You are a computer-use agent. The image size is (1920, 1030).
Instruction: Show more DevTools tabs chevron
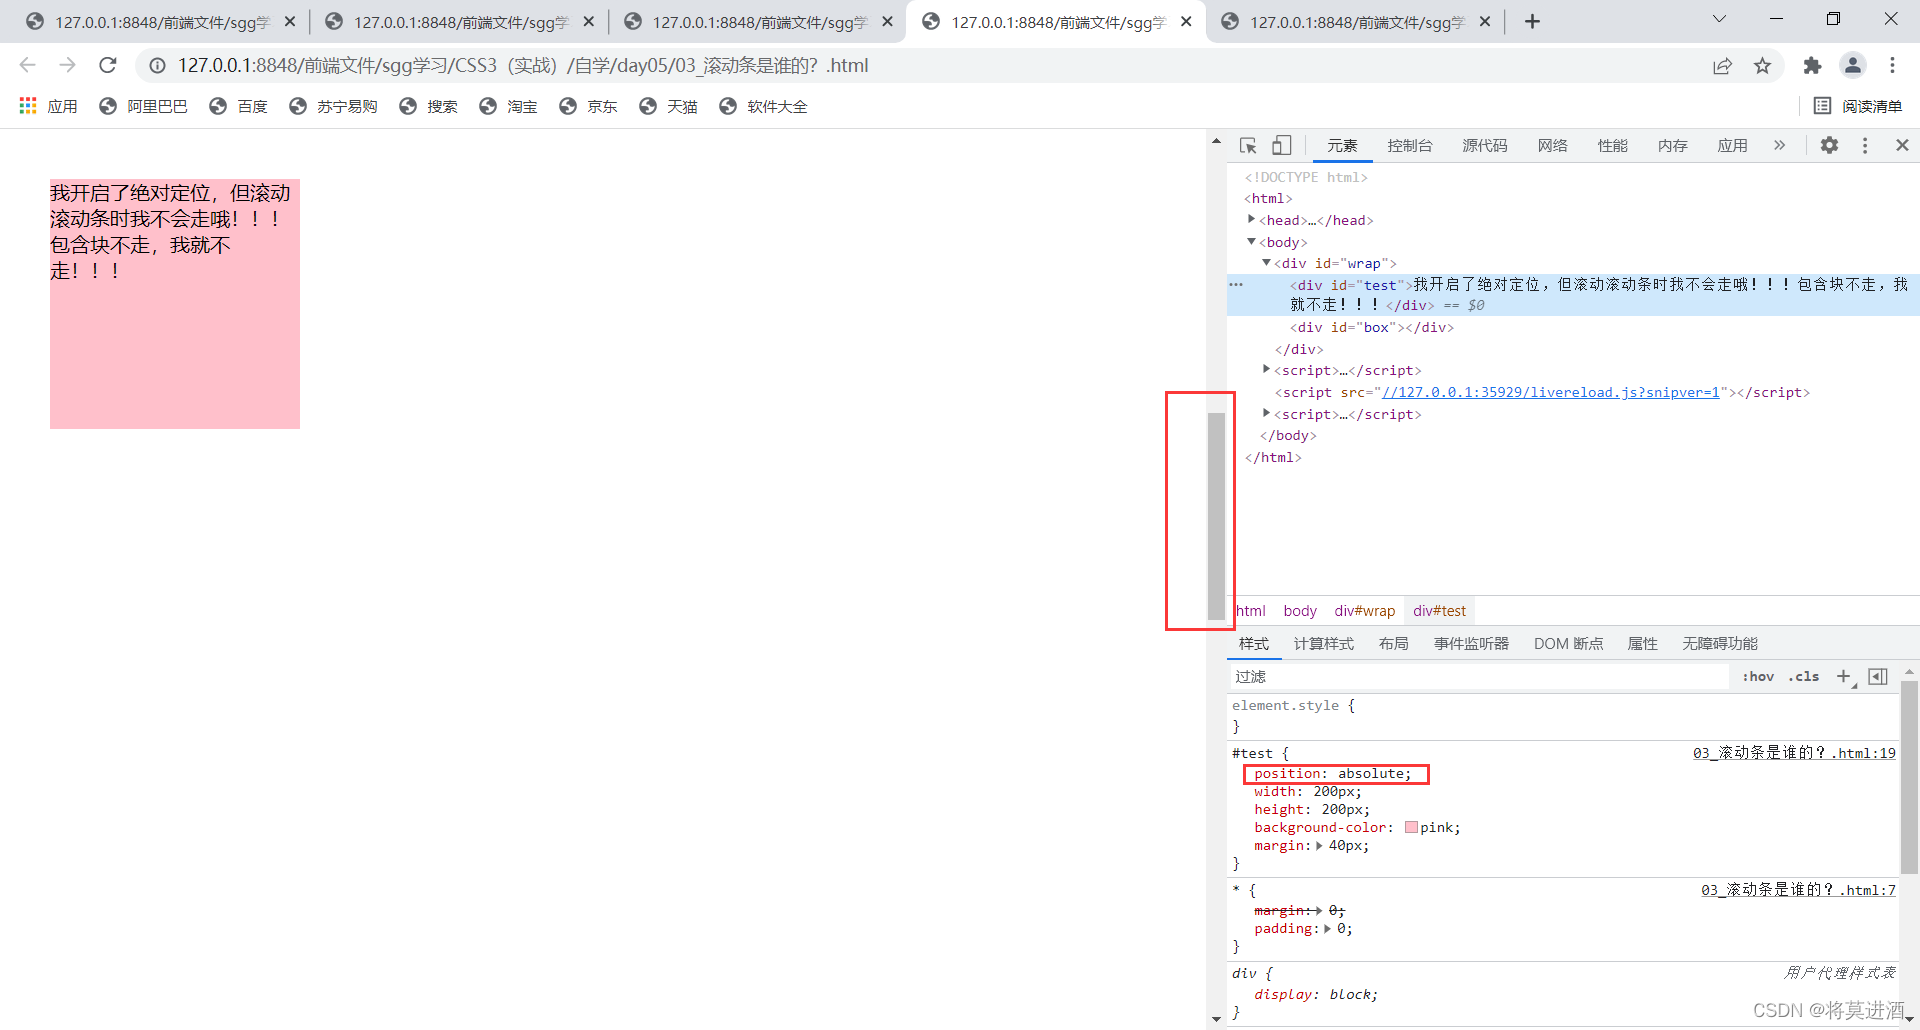[1779, 146]
